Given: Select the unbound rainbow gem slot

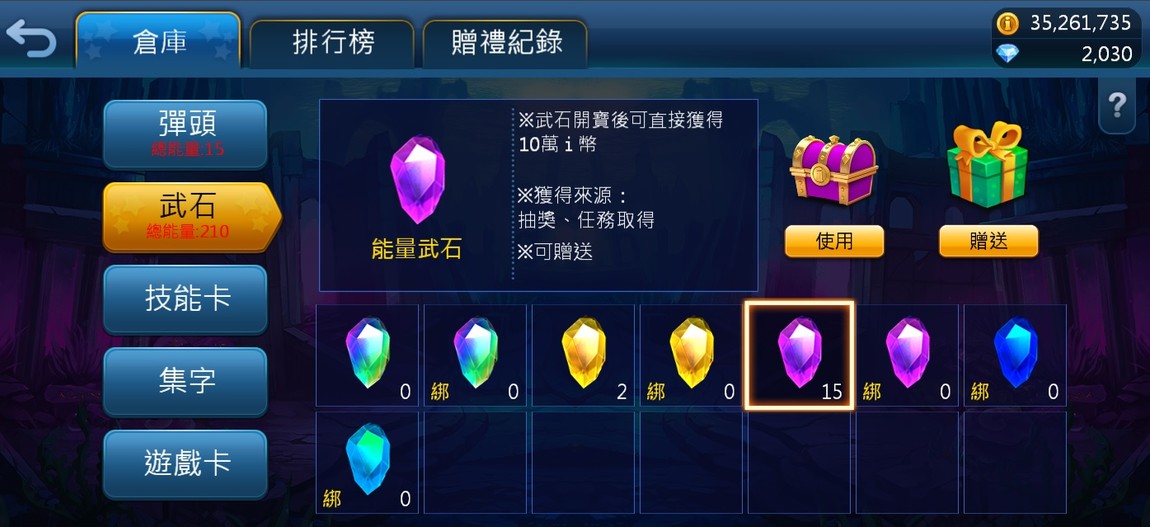Looking at the screenshot, I should (x=367, y=355).
